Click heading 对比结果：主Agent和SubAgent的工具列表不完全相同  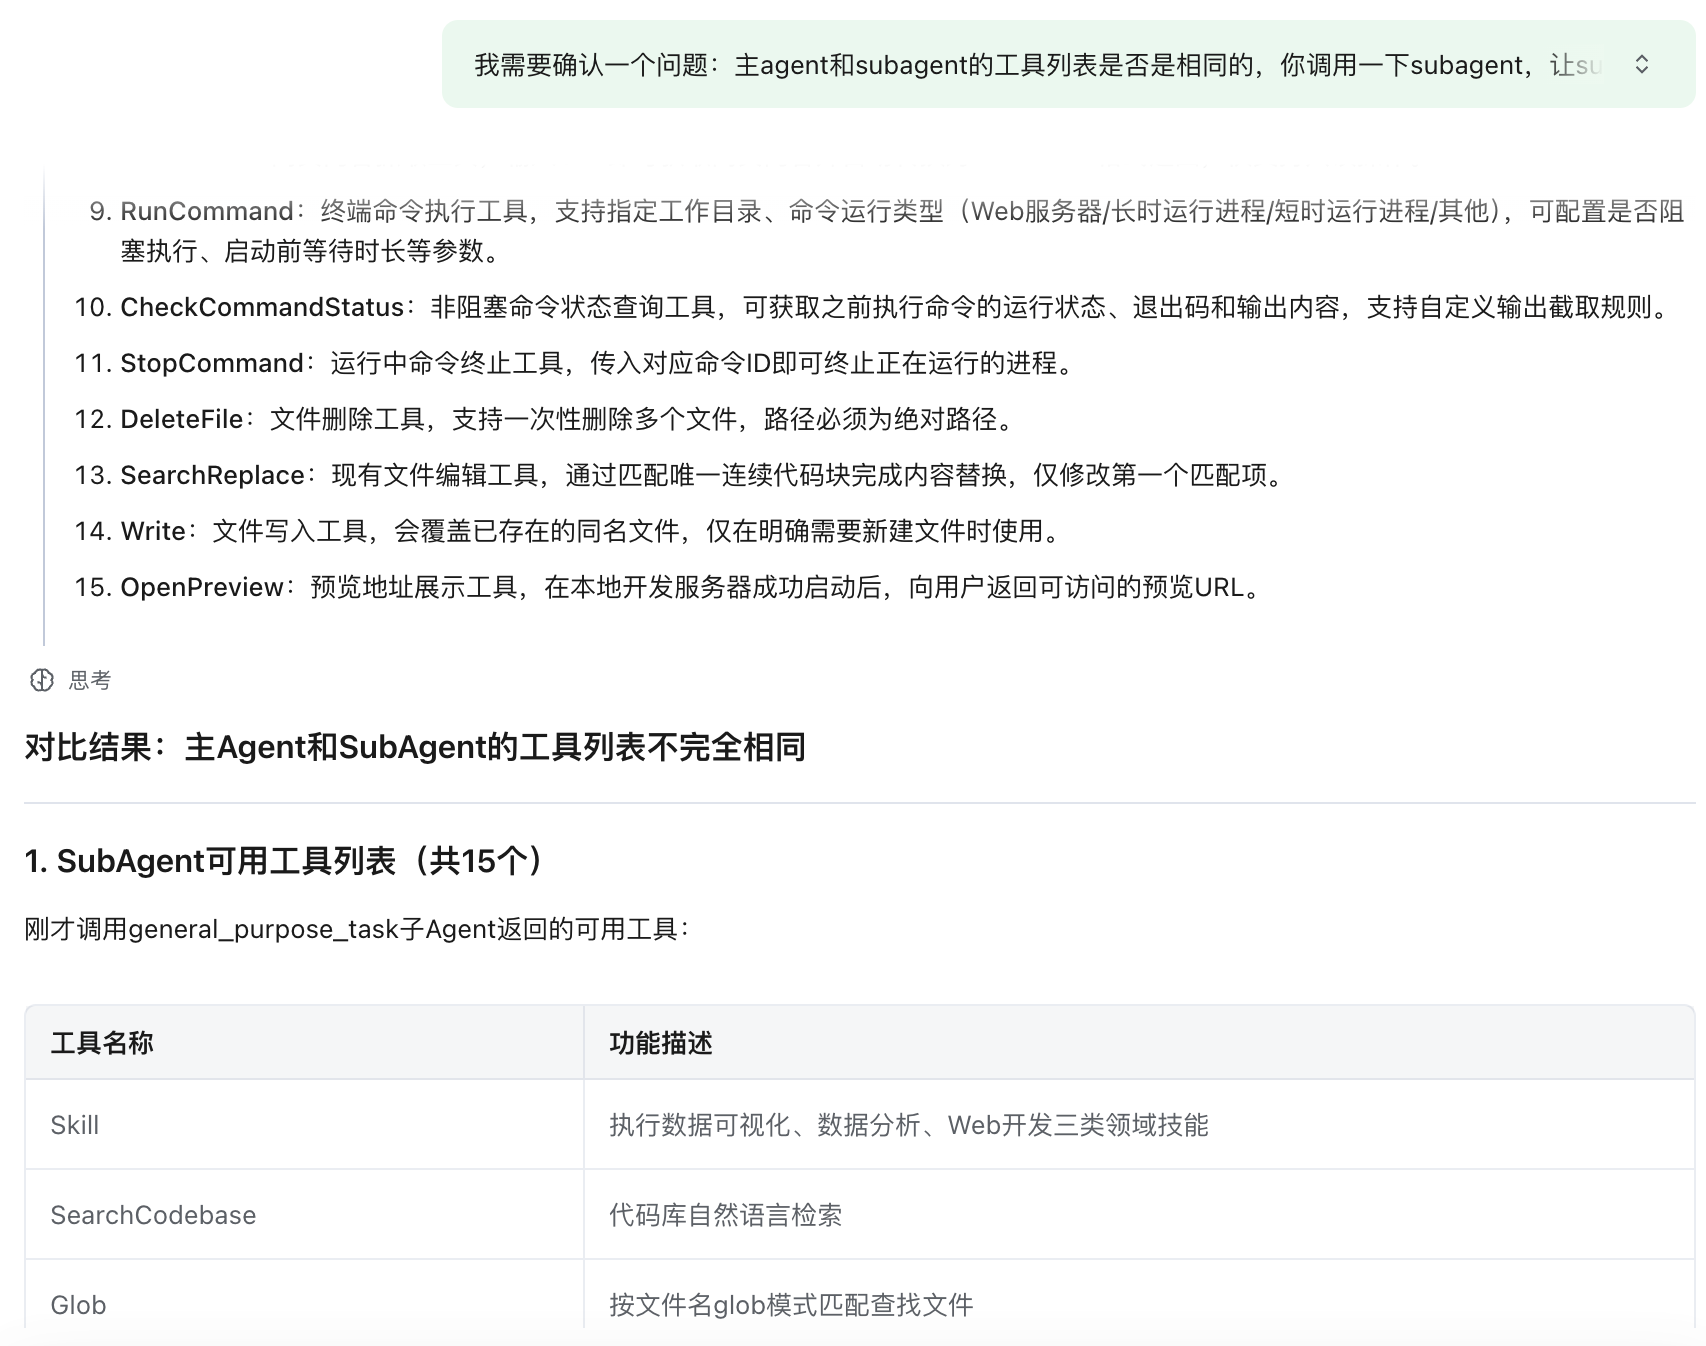click(x=415, y=747)
